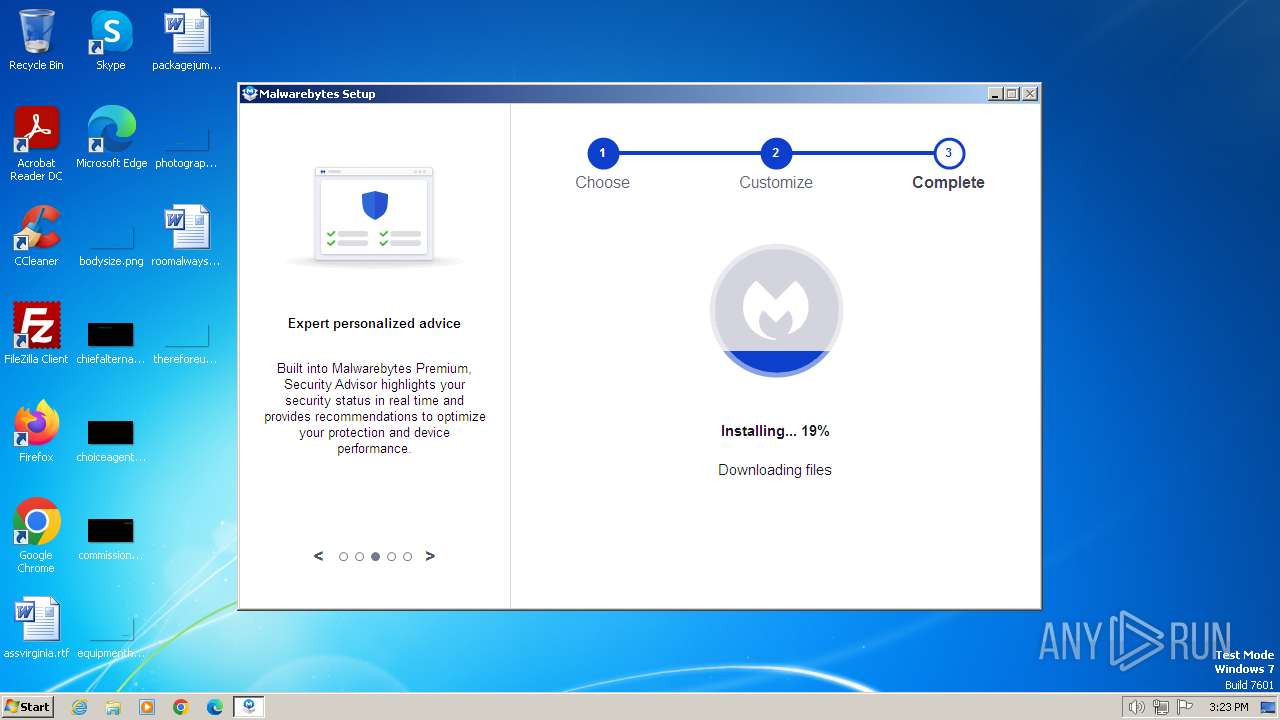Viewport: 1280px width, 720px height.
Task: Click the monitor icon in tray
Action: [x=1267, y=707]
